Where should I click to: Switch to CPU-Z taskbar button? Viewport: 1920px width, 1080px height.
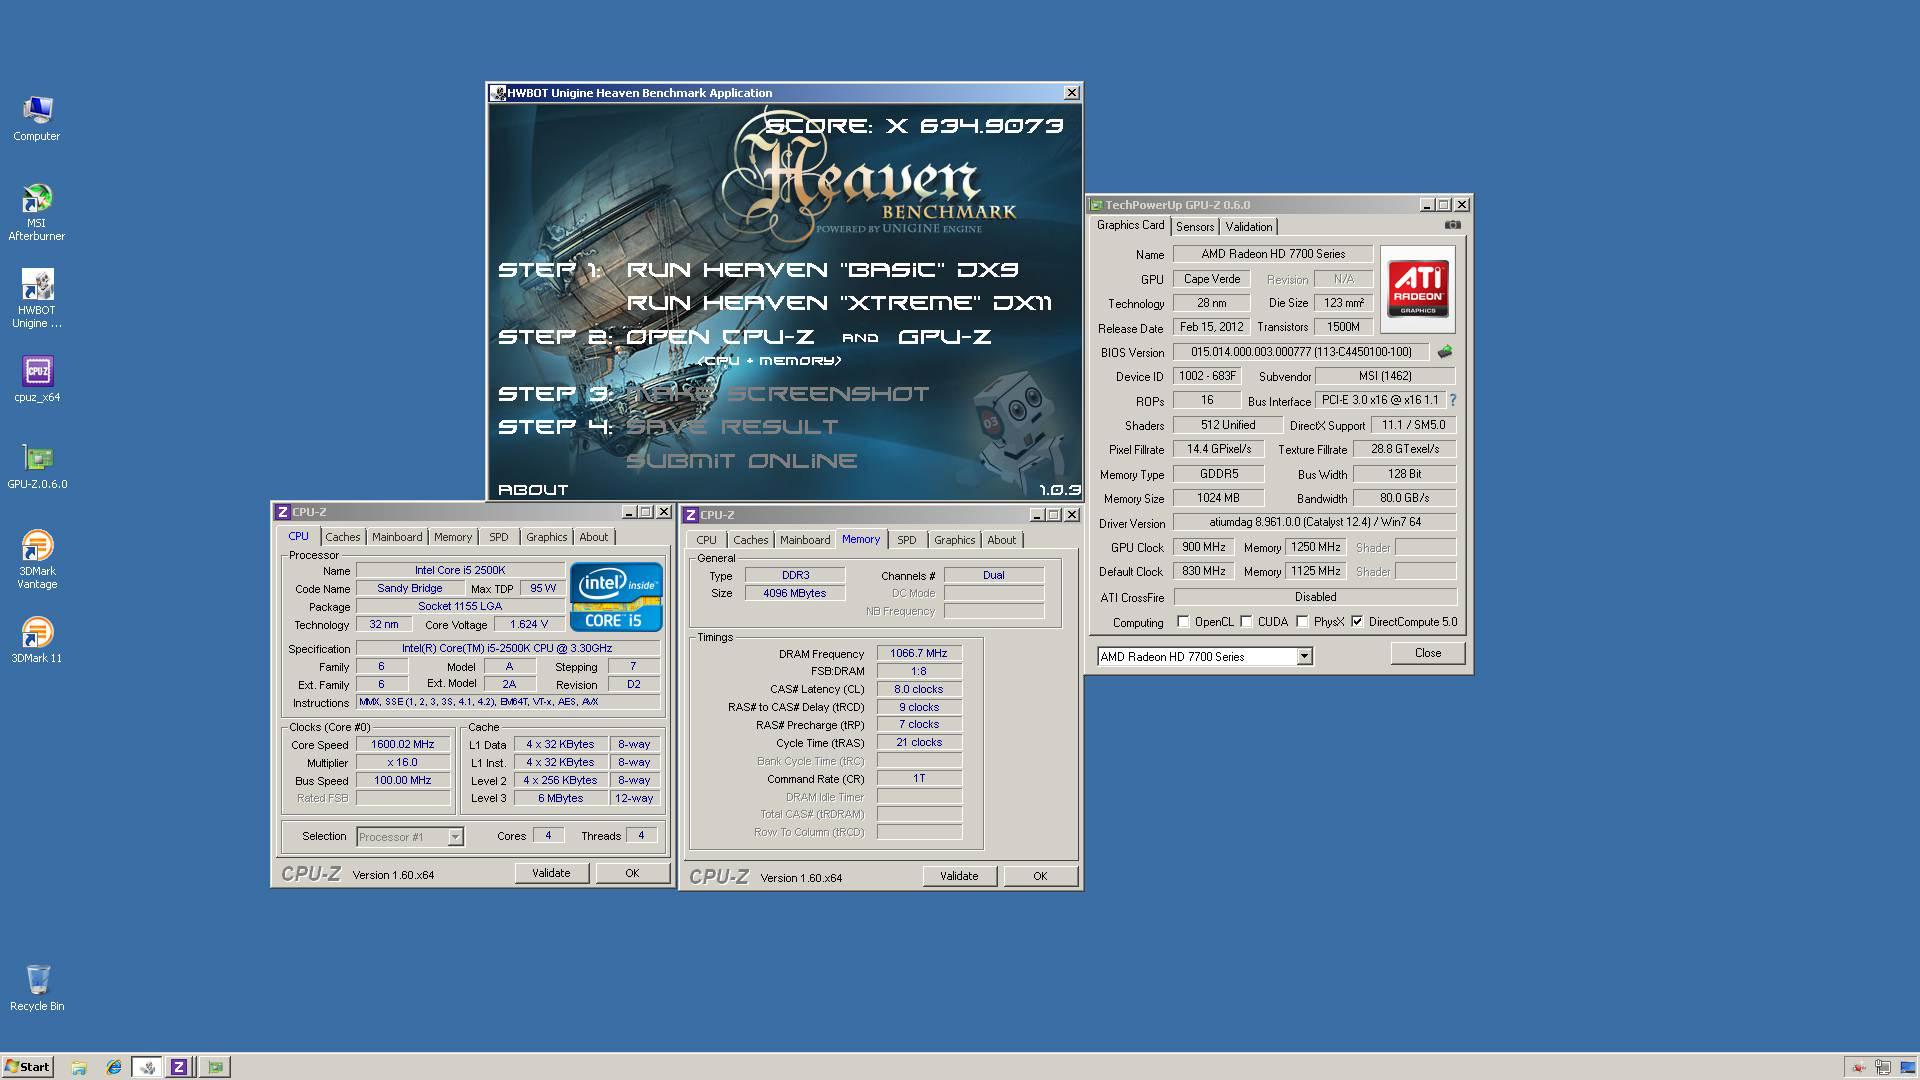(179, 1067)
